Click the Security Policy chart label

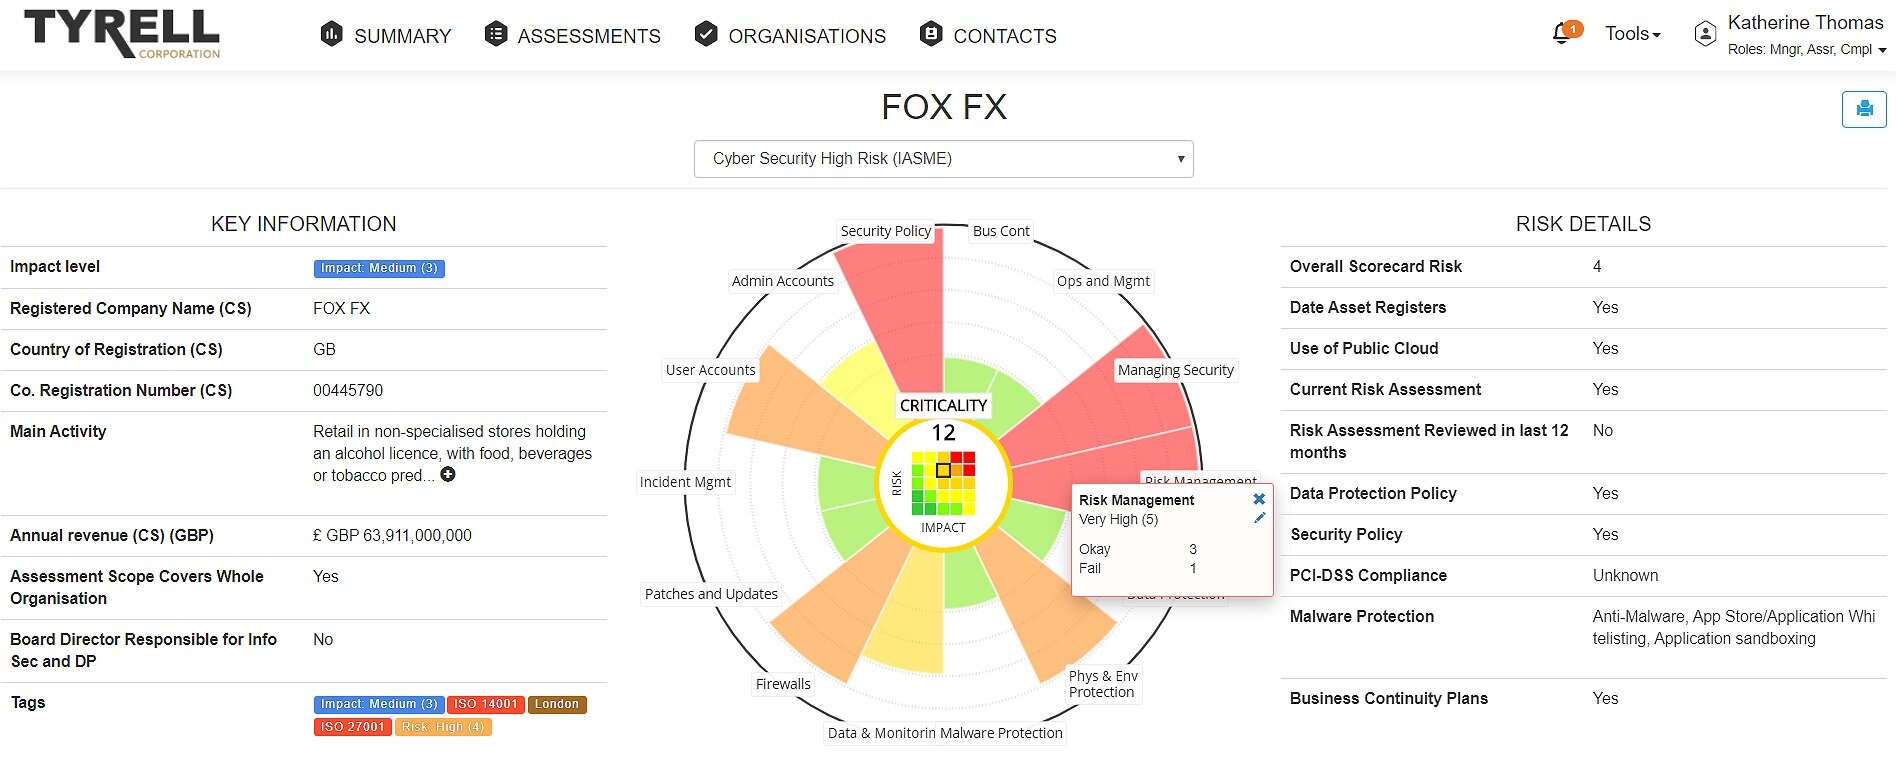tap(885, 231)
